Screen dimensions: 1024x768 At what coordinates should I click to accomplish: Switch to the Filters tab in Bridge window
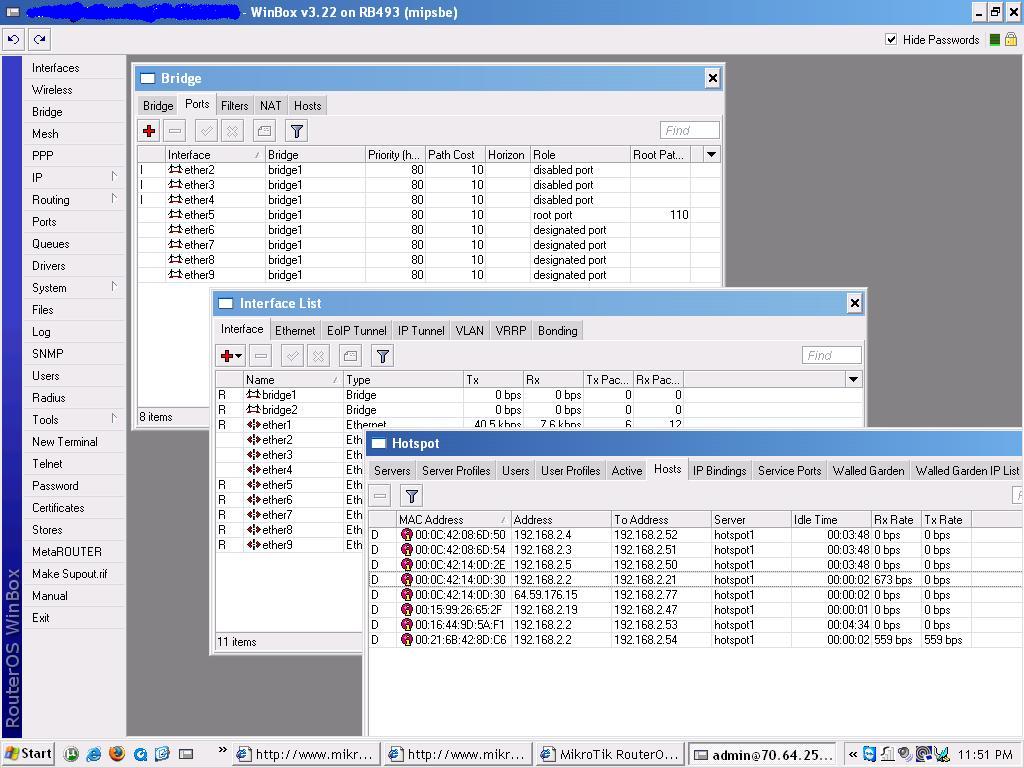click(234, 105)
